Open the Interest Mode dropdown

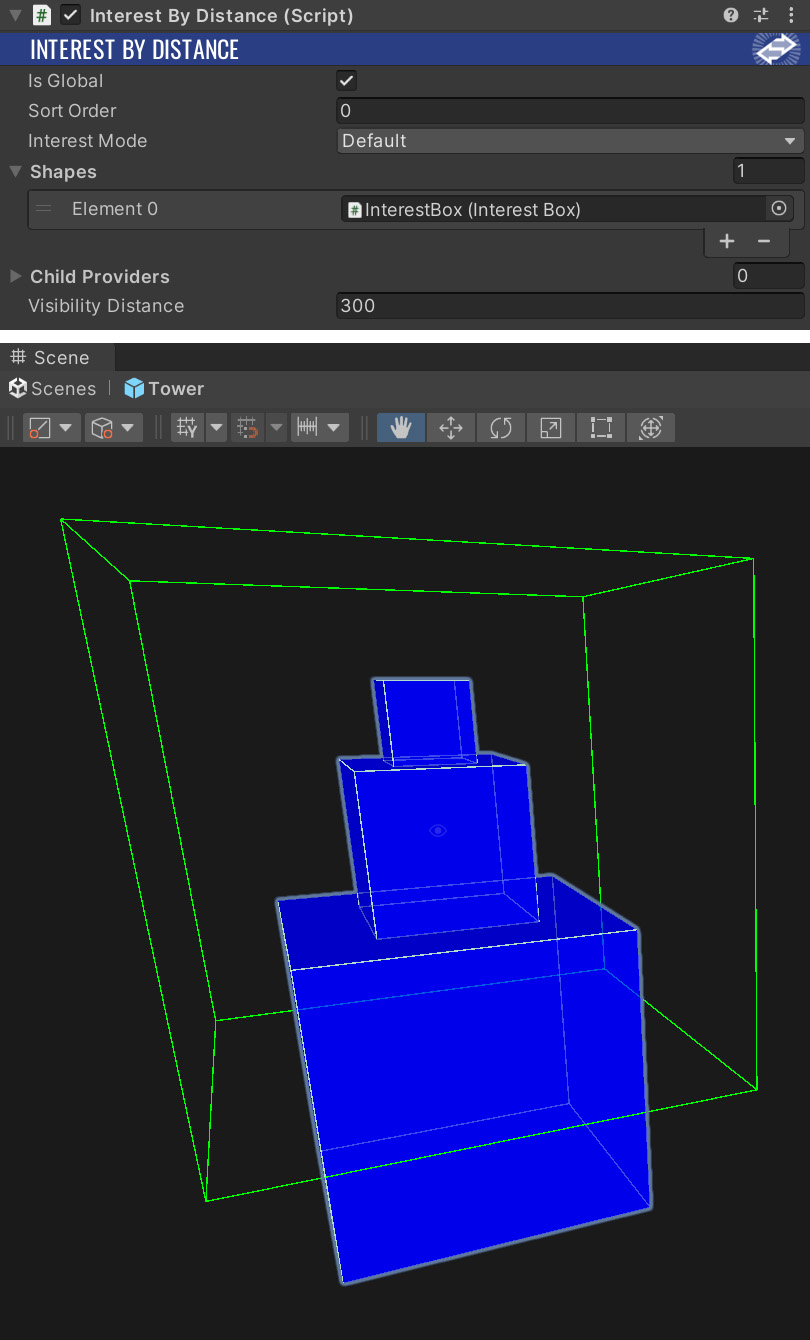(x=570, y=141)
